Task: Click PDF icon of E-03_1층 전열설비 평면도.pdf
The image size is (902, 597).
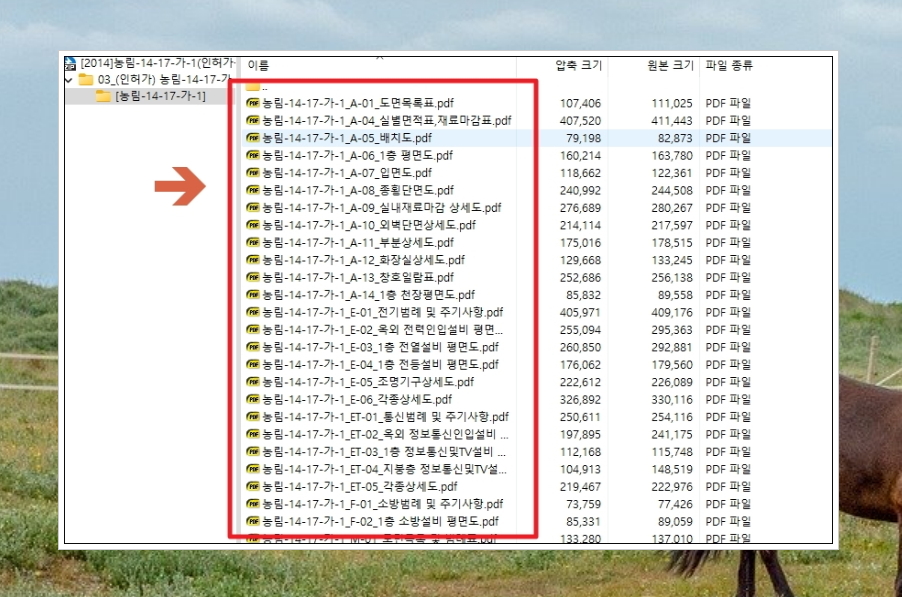Action: [253, 347]
